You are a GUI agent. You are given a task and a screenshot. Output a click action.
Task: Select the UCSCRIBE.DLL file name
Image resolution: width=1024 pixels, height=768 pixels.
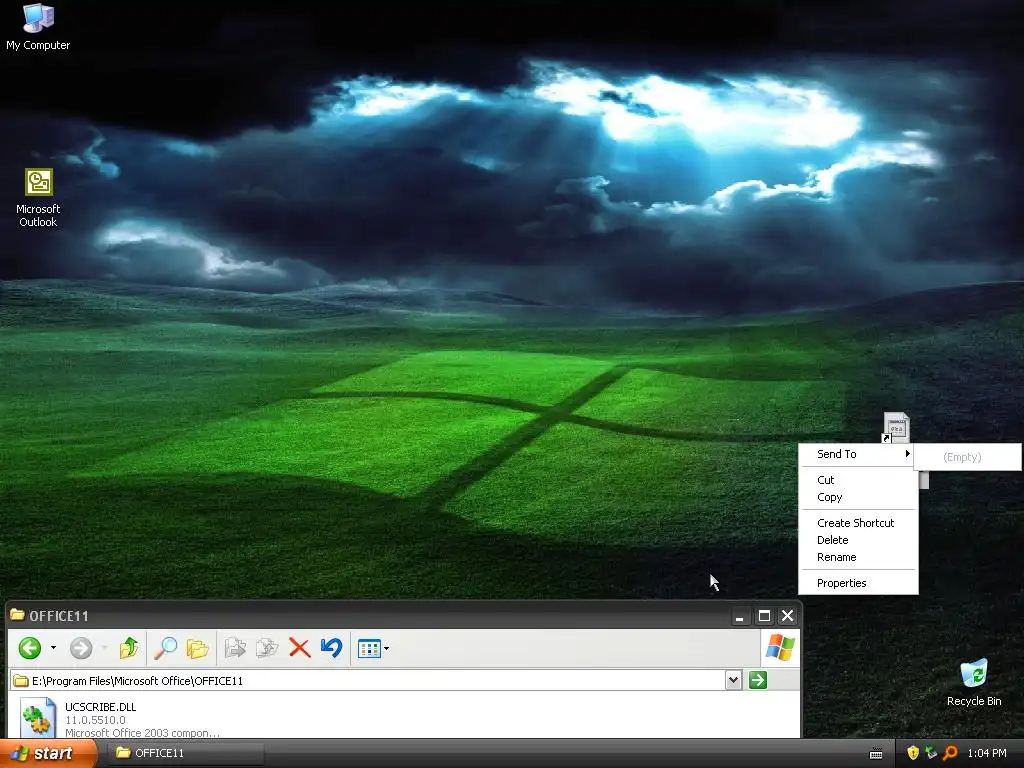pyautogui.click(x=101, y=706)
